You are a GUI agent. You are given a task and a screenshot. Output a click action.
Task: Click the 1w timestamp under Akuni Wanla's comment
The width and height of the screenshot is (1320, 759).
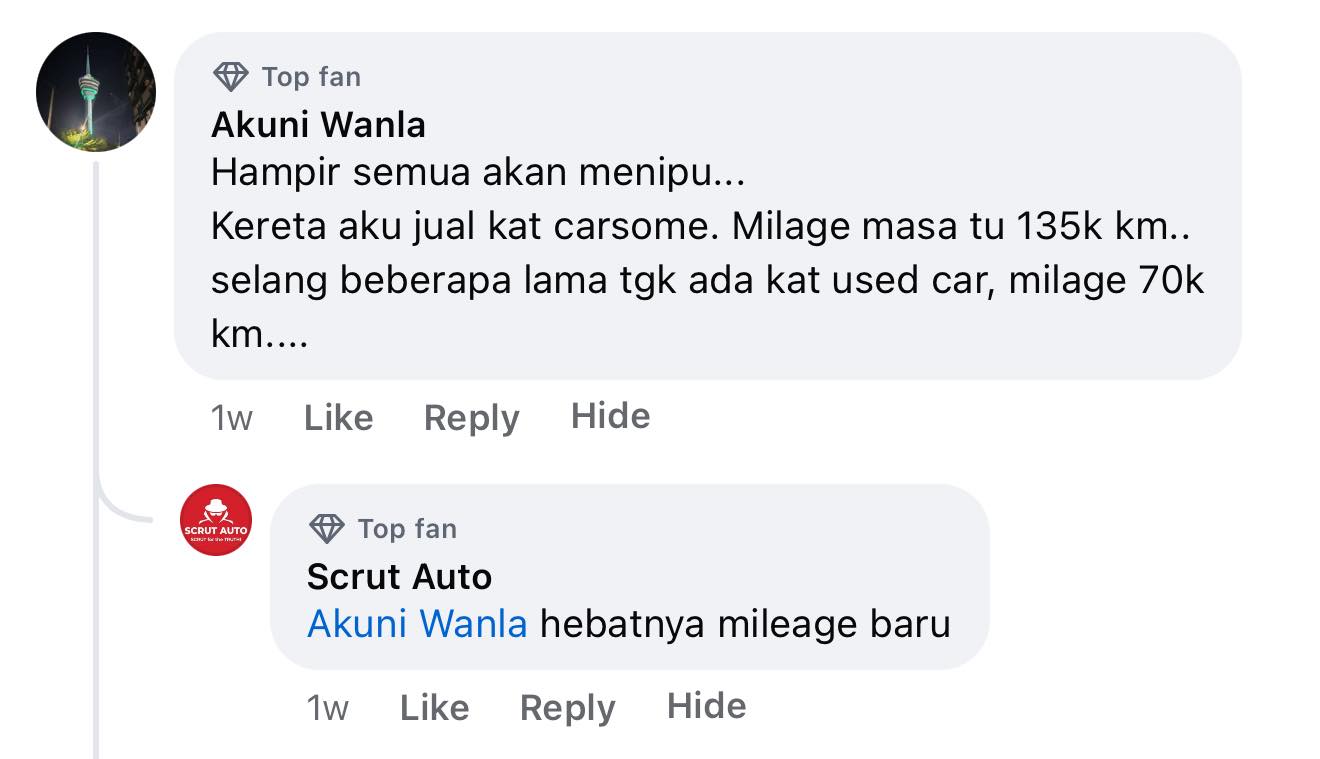(x=231, y=418)
